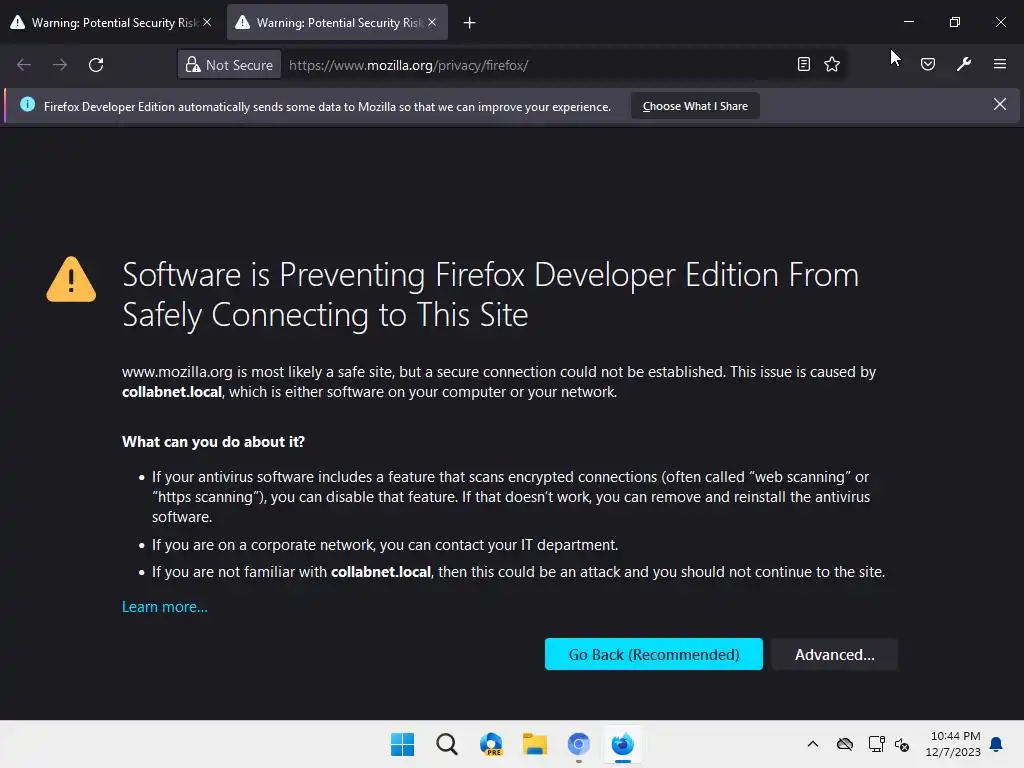Viewport: 1024px width, 768px height.
Task: Bookmark this page with the star icon
Action: (832, 64)
